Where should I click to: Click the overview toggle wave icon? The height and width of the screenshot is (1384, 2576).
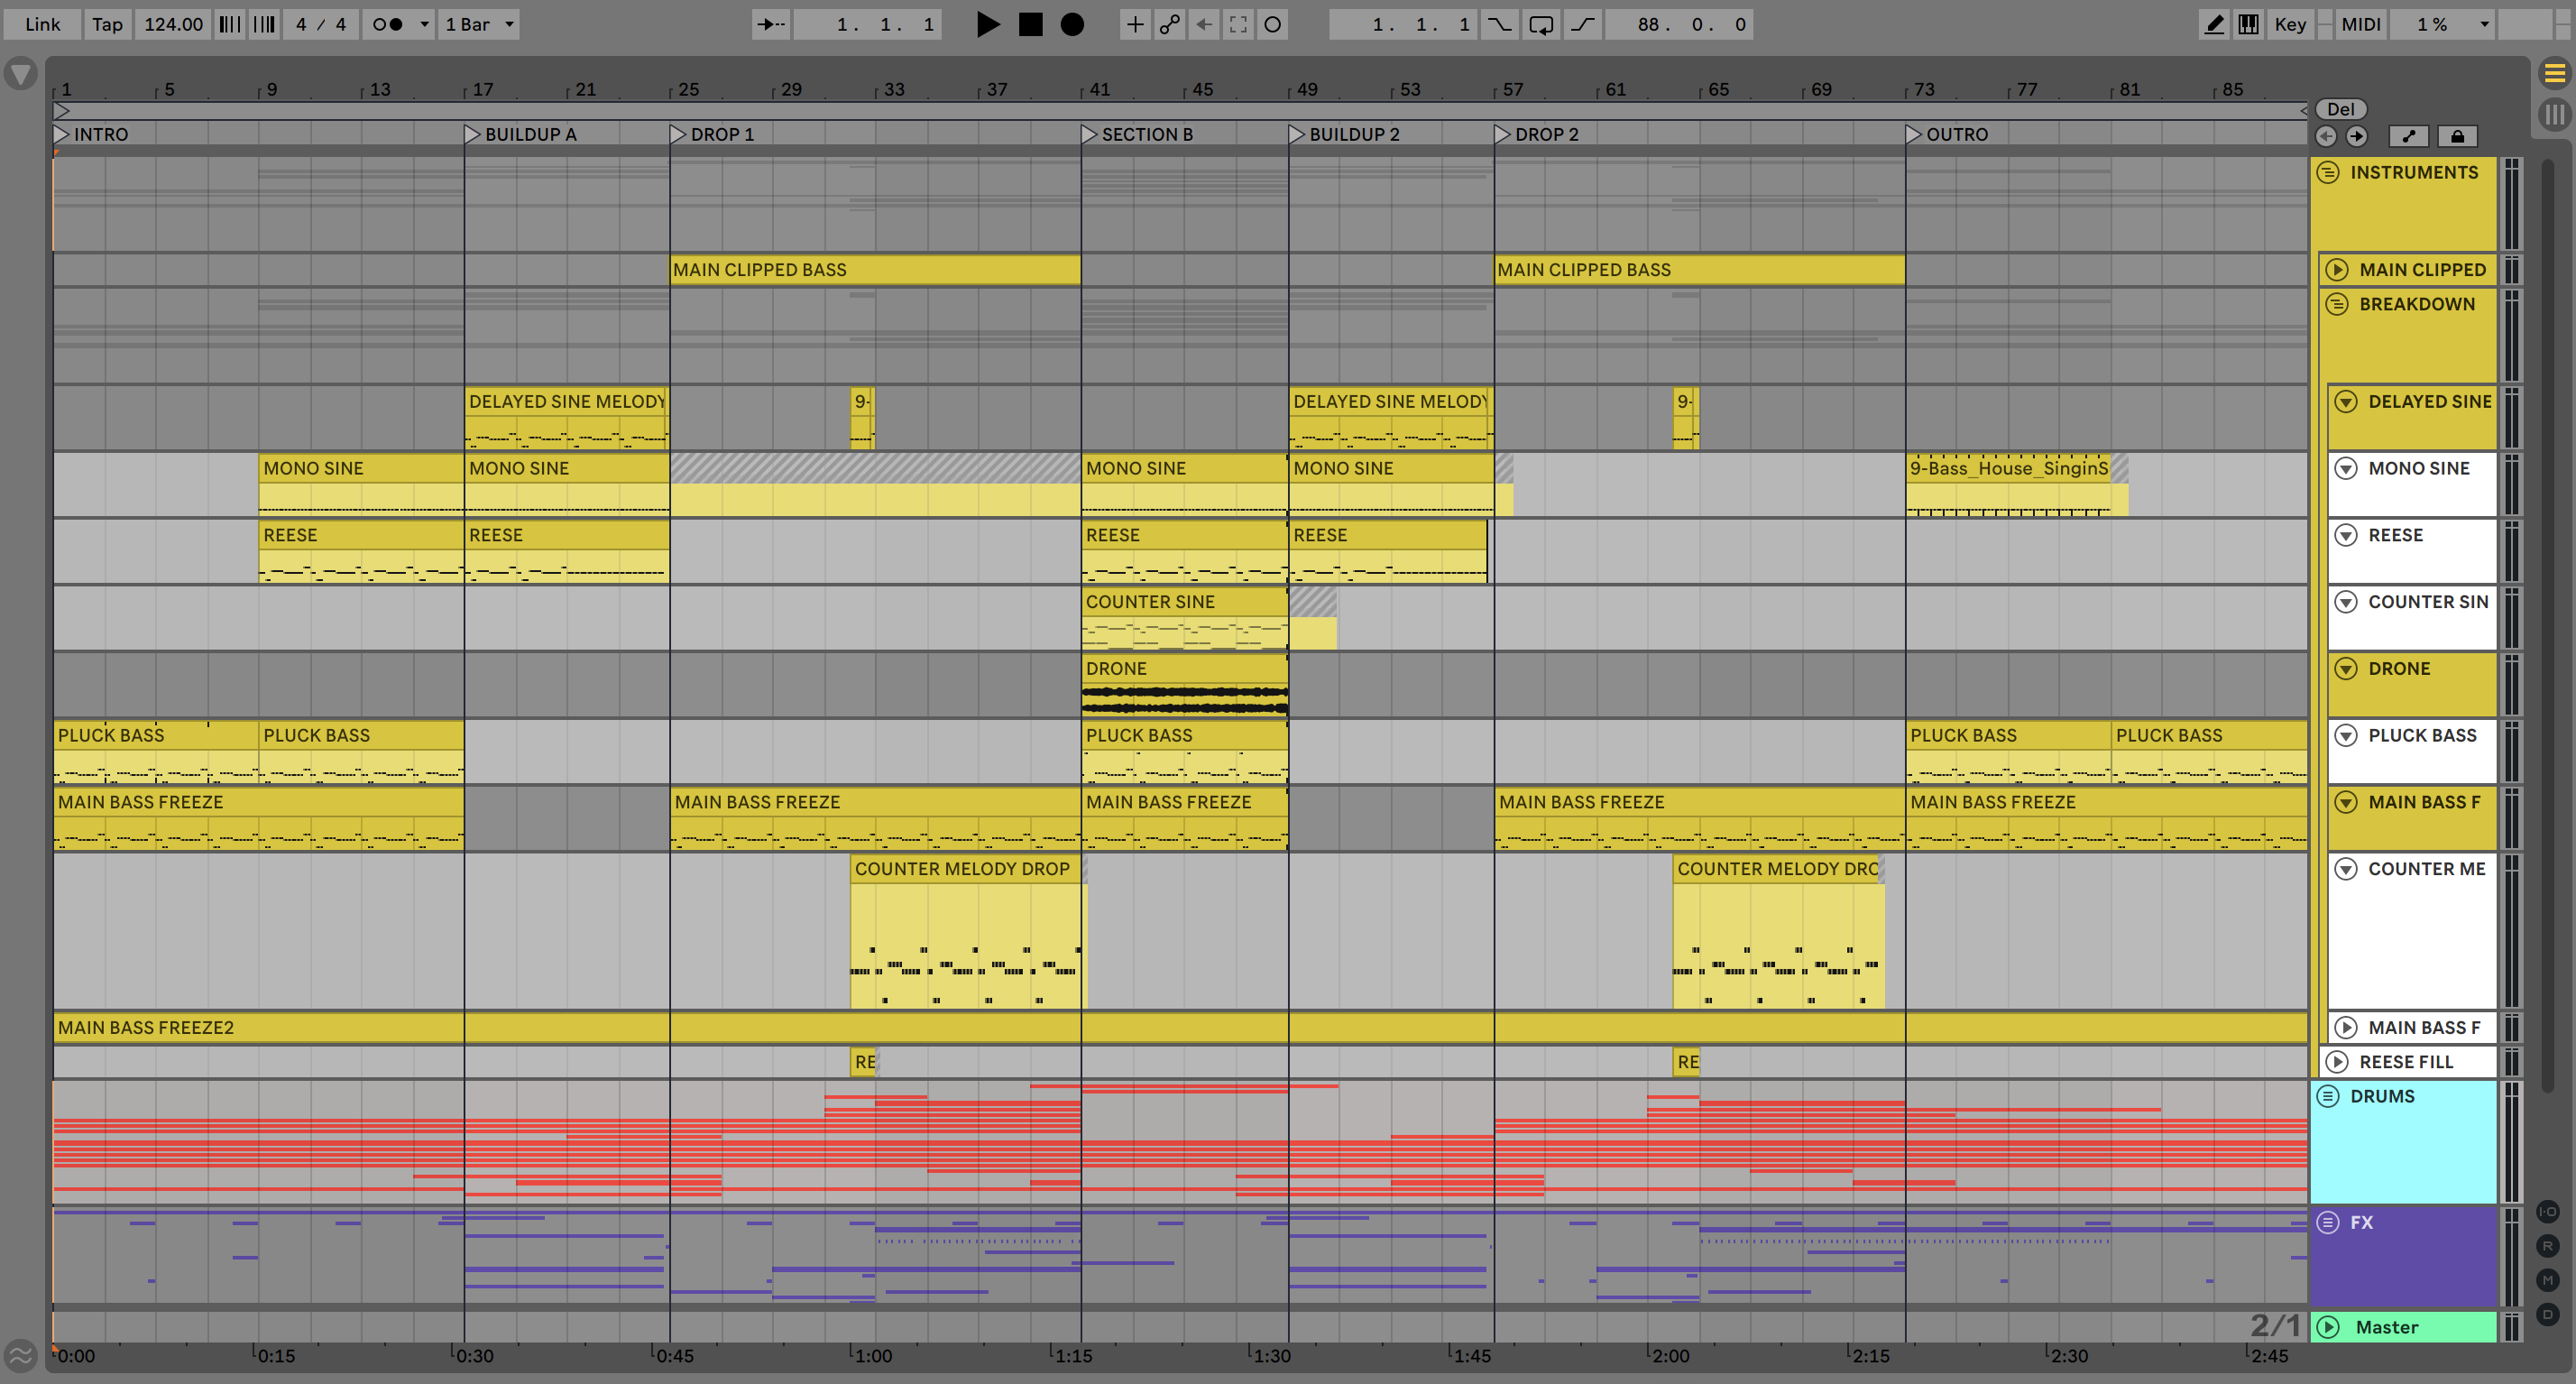(x=21, y=1356)
